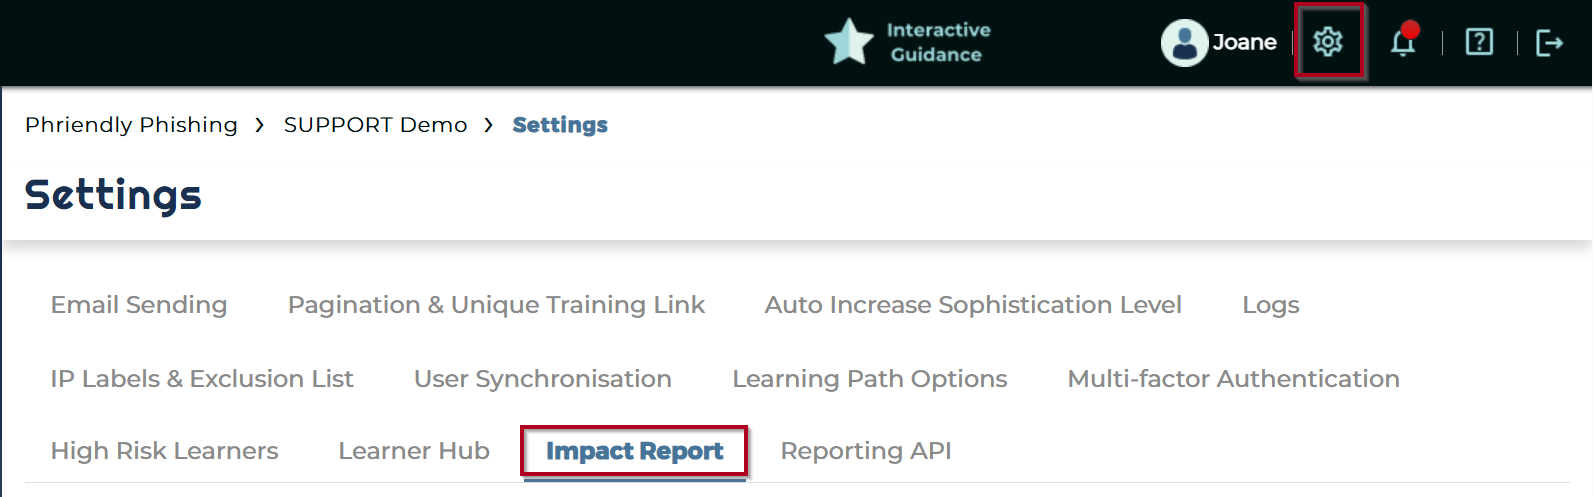Switch to IP Labels & Exclusion List
Image resolution: width=1594 pixels, height=497 pixels.
202,379
